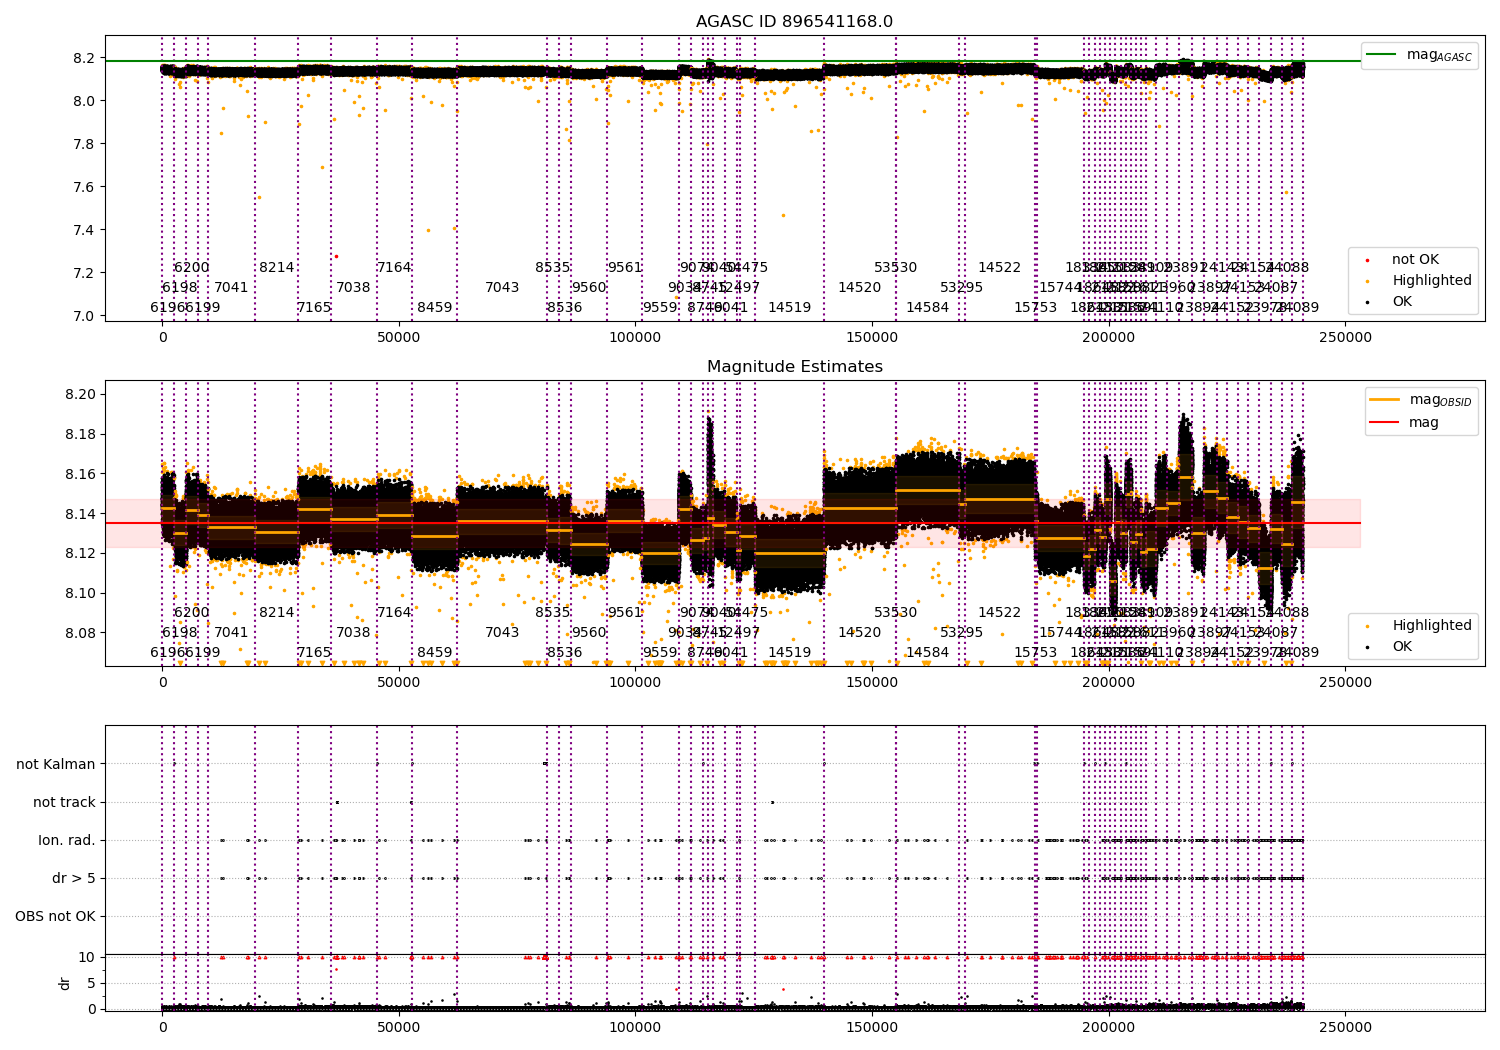Click obsid label "14519" in the AGASC ID plot
Screen dimensions: 1500x1050
point(790,308)
